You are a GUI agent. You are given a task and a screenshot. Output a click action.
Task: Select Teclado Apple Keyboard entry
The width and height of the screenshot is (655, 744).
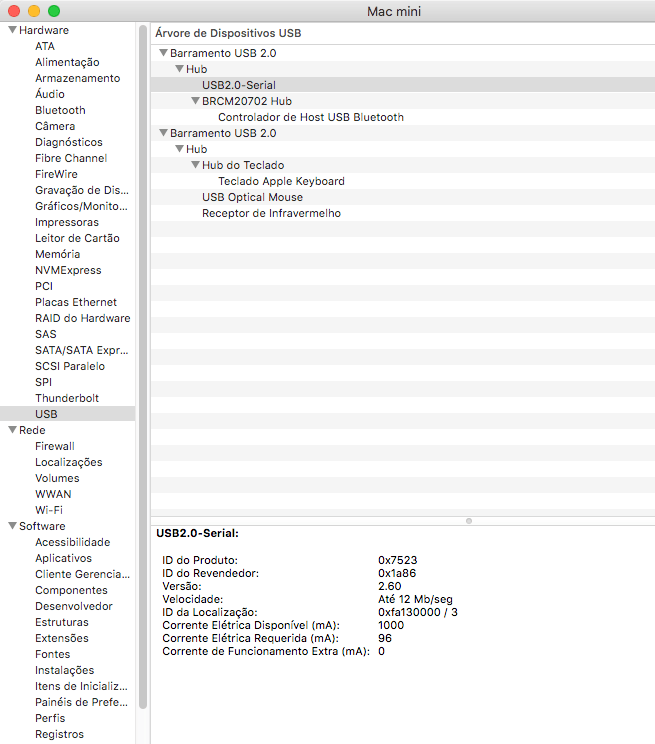pyautogui.click(x=281, y=181)
